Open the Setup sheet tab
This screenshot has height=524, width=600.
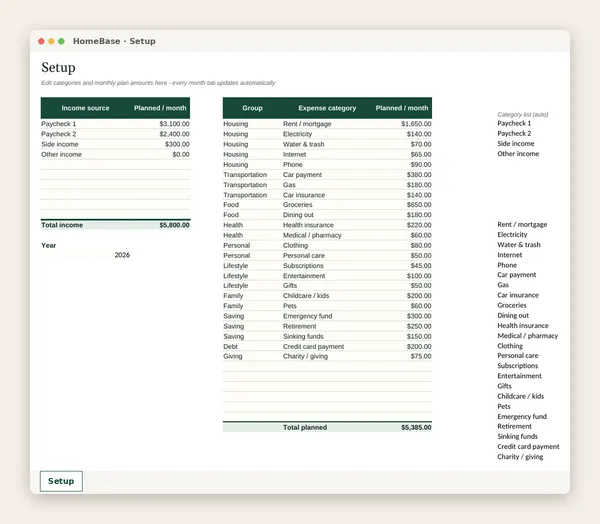pyautogui.click(x=61, y=481)
